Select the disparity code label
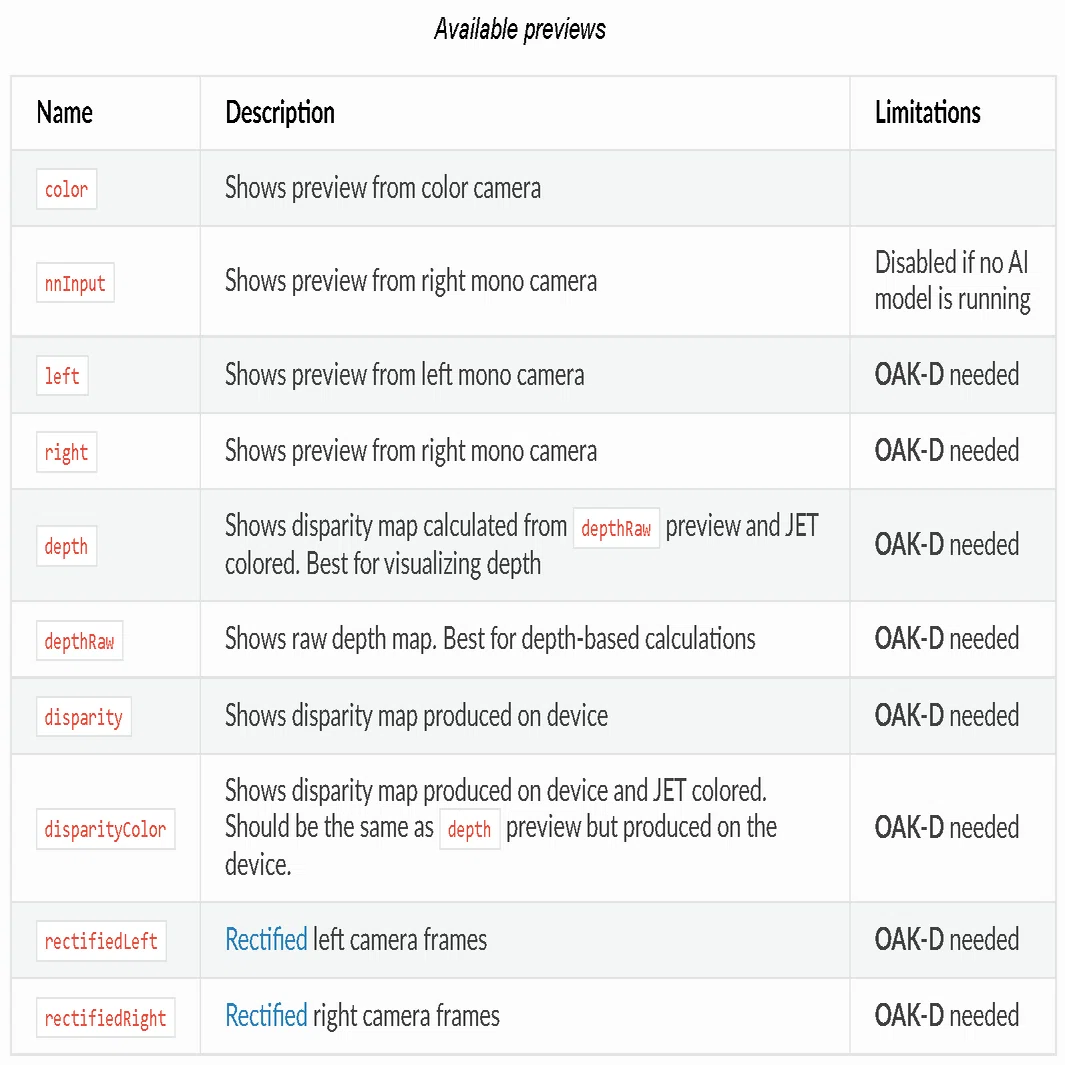1065x1065 pixels. [84, 717]
